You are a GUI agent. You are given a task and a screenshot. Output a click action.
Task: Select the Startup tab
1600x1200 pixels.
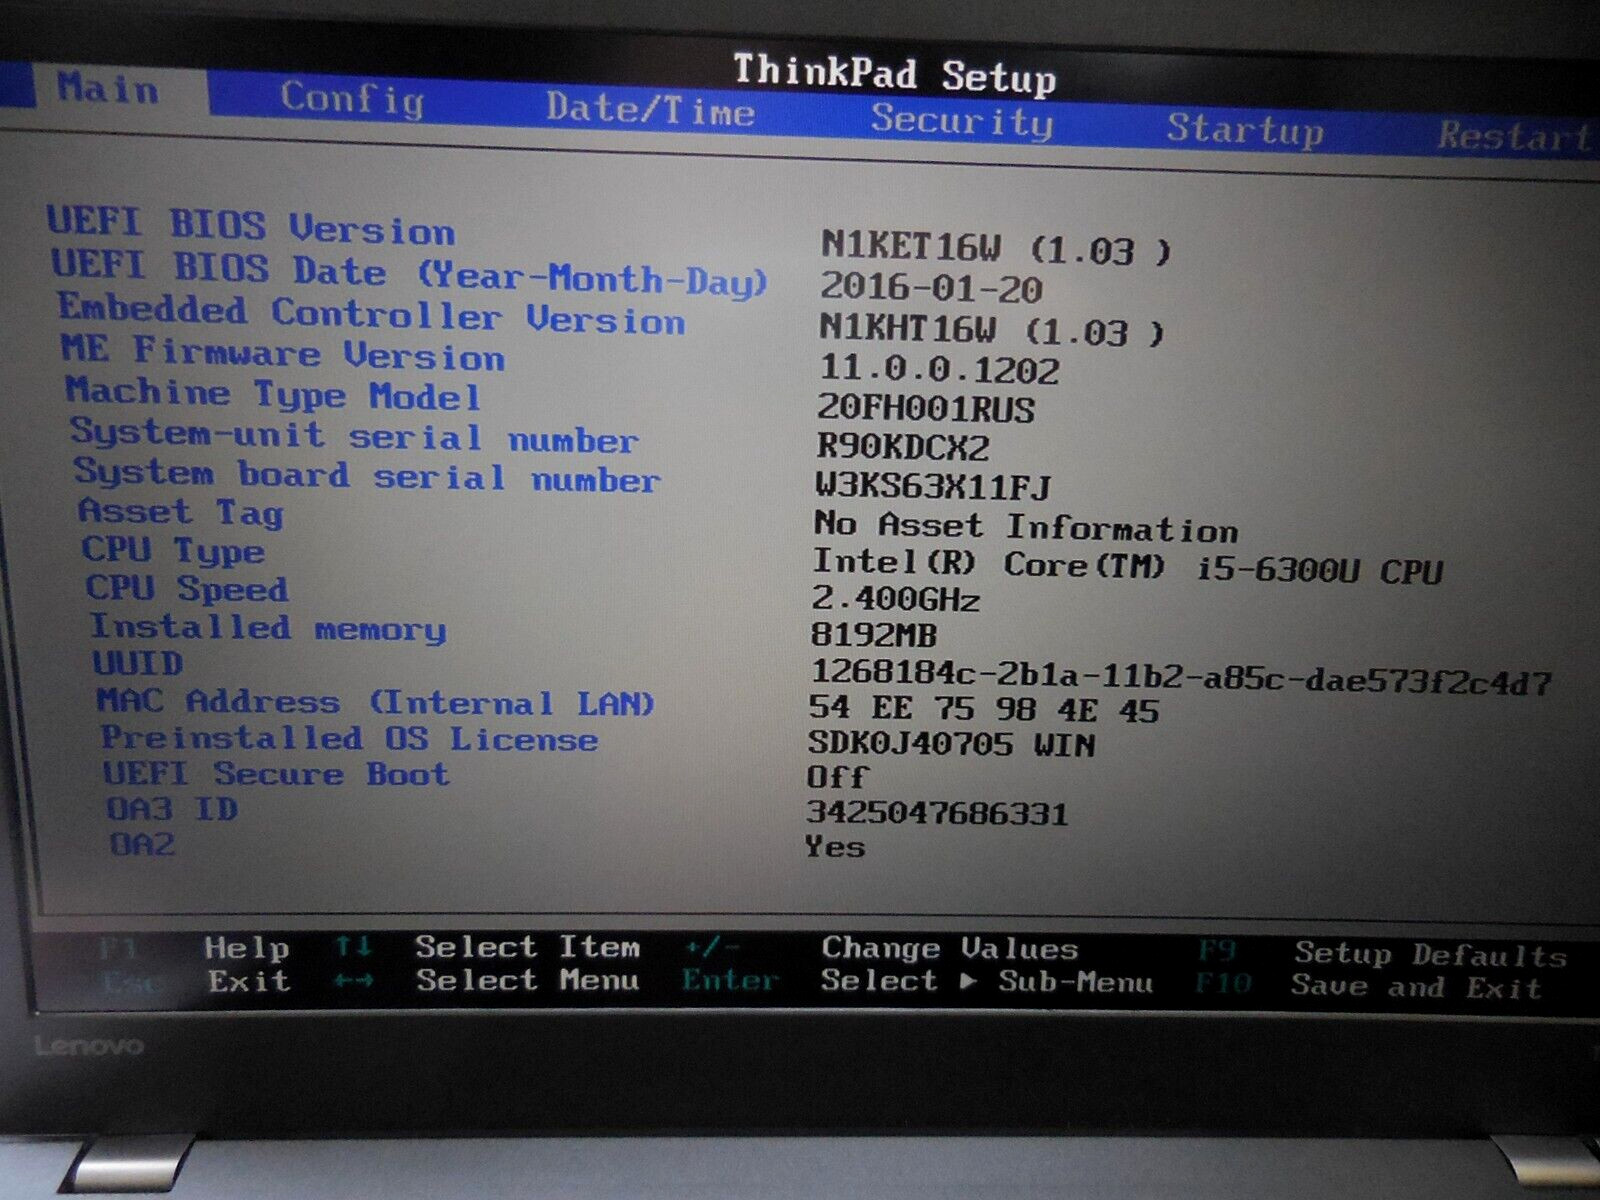(x=1245, y=129)
